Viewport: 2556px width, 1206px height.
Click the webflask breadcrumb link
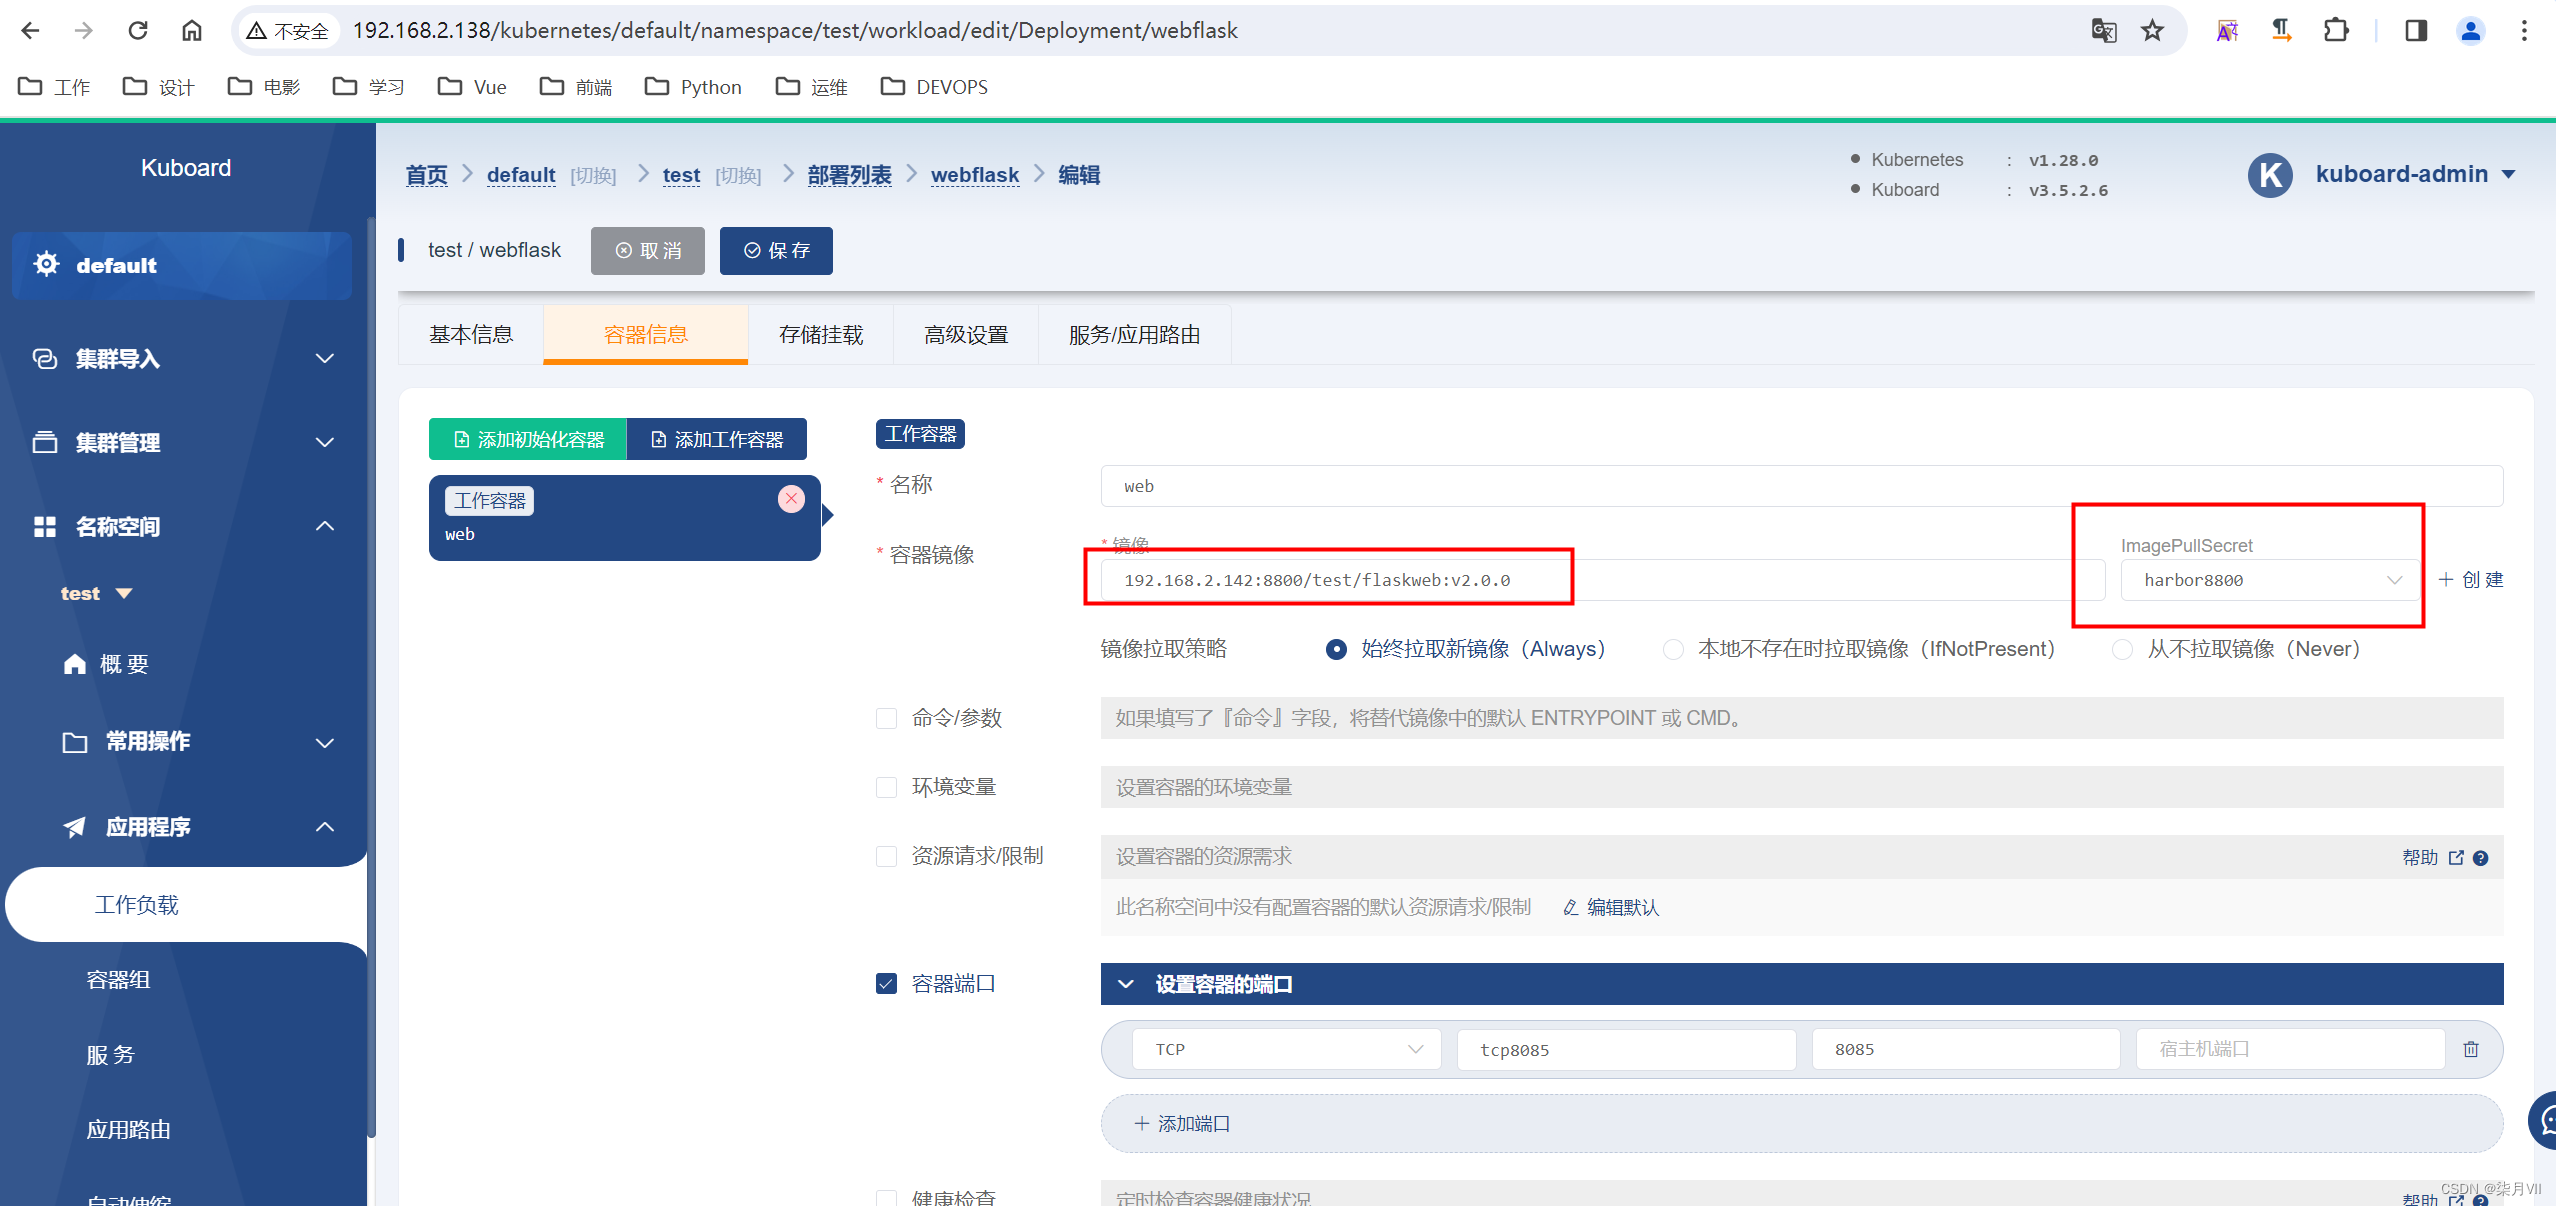975,175
